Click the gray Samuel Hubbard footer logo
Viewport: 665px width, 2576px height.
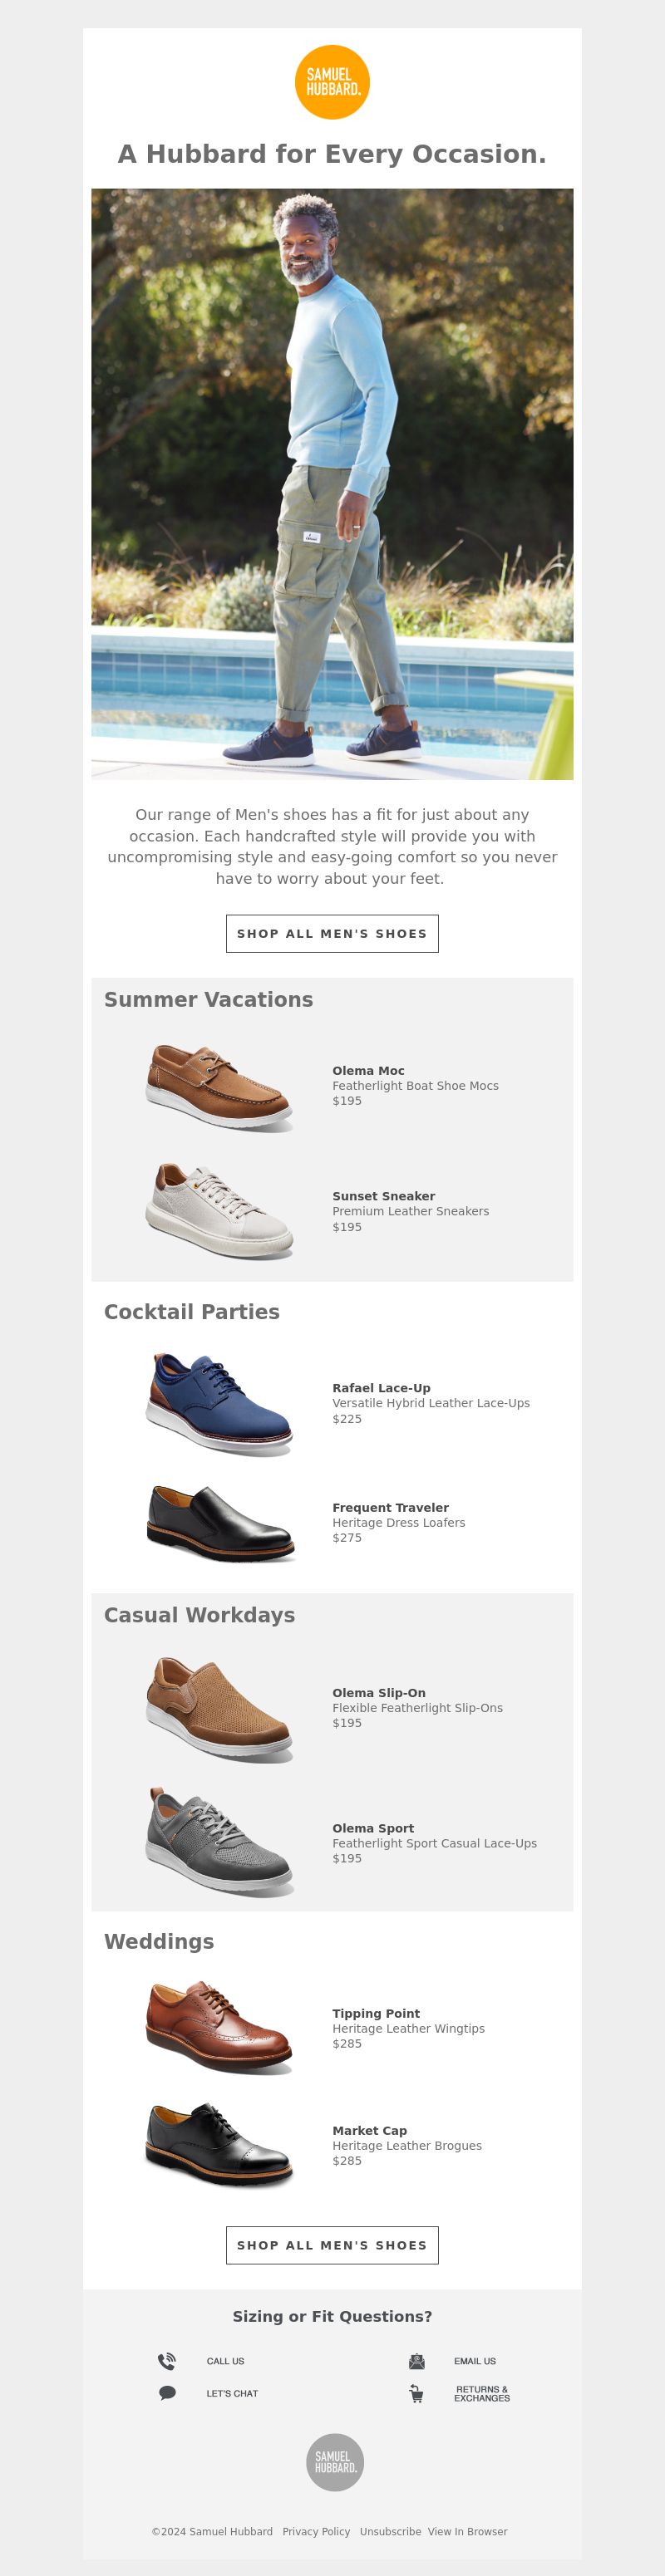[x=334, y=2462]
